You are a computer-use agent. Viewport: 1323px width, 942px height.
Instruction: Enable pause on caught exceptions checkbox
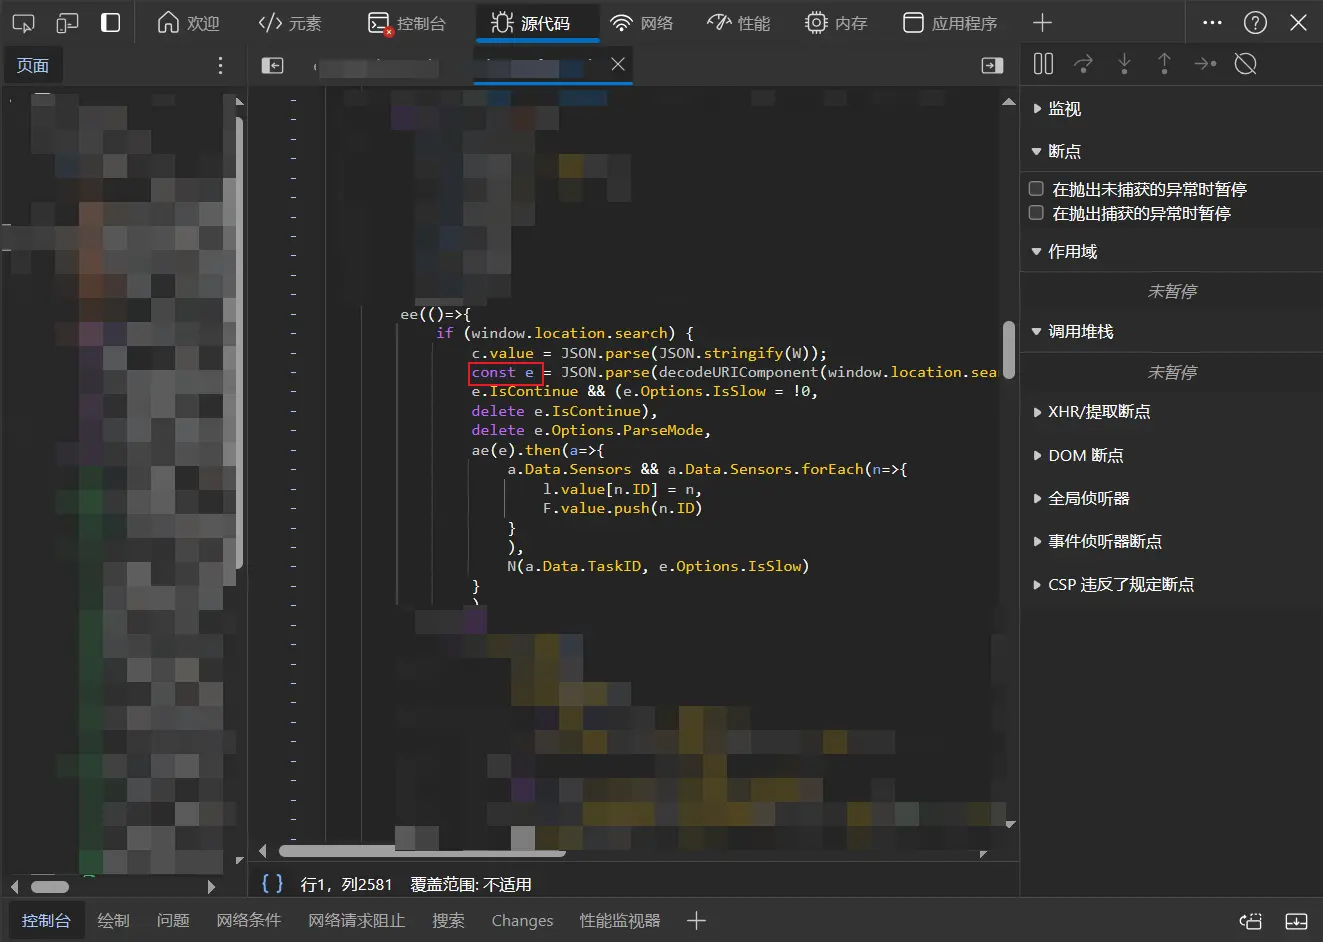click(1036, 213)
